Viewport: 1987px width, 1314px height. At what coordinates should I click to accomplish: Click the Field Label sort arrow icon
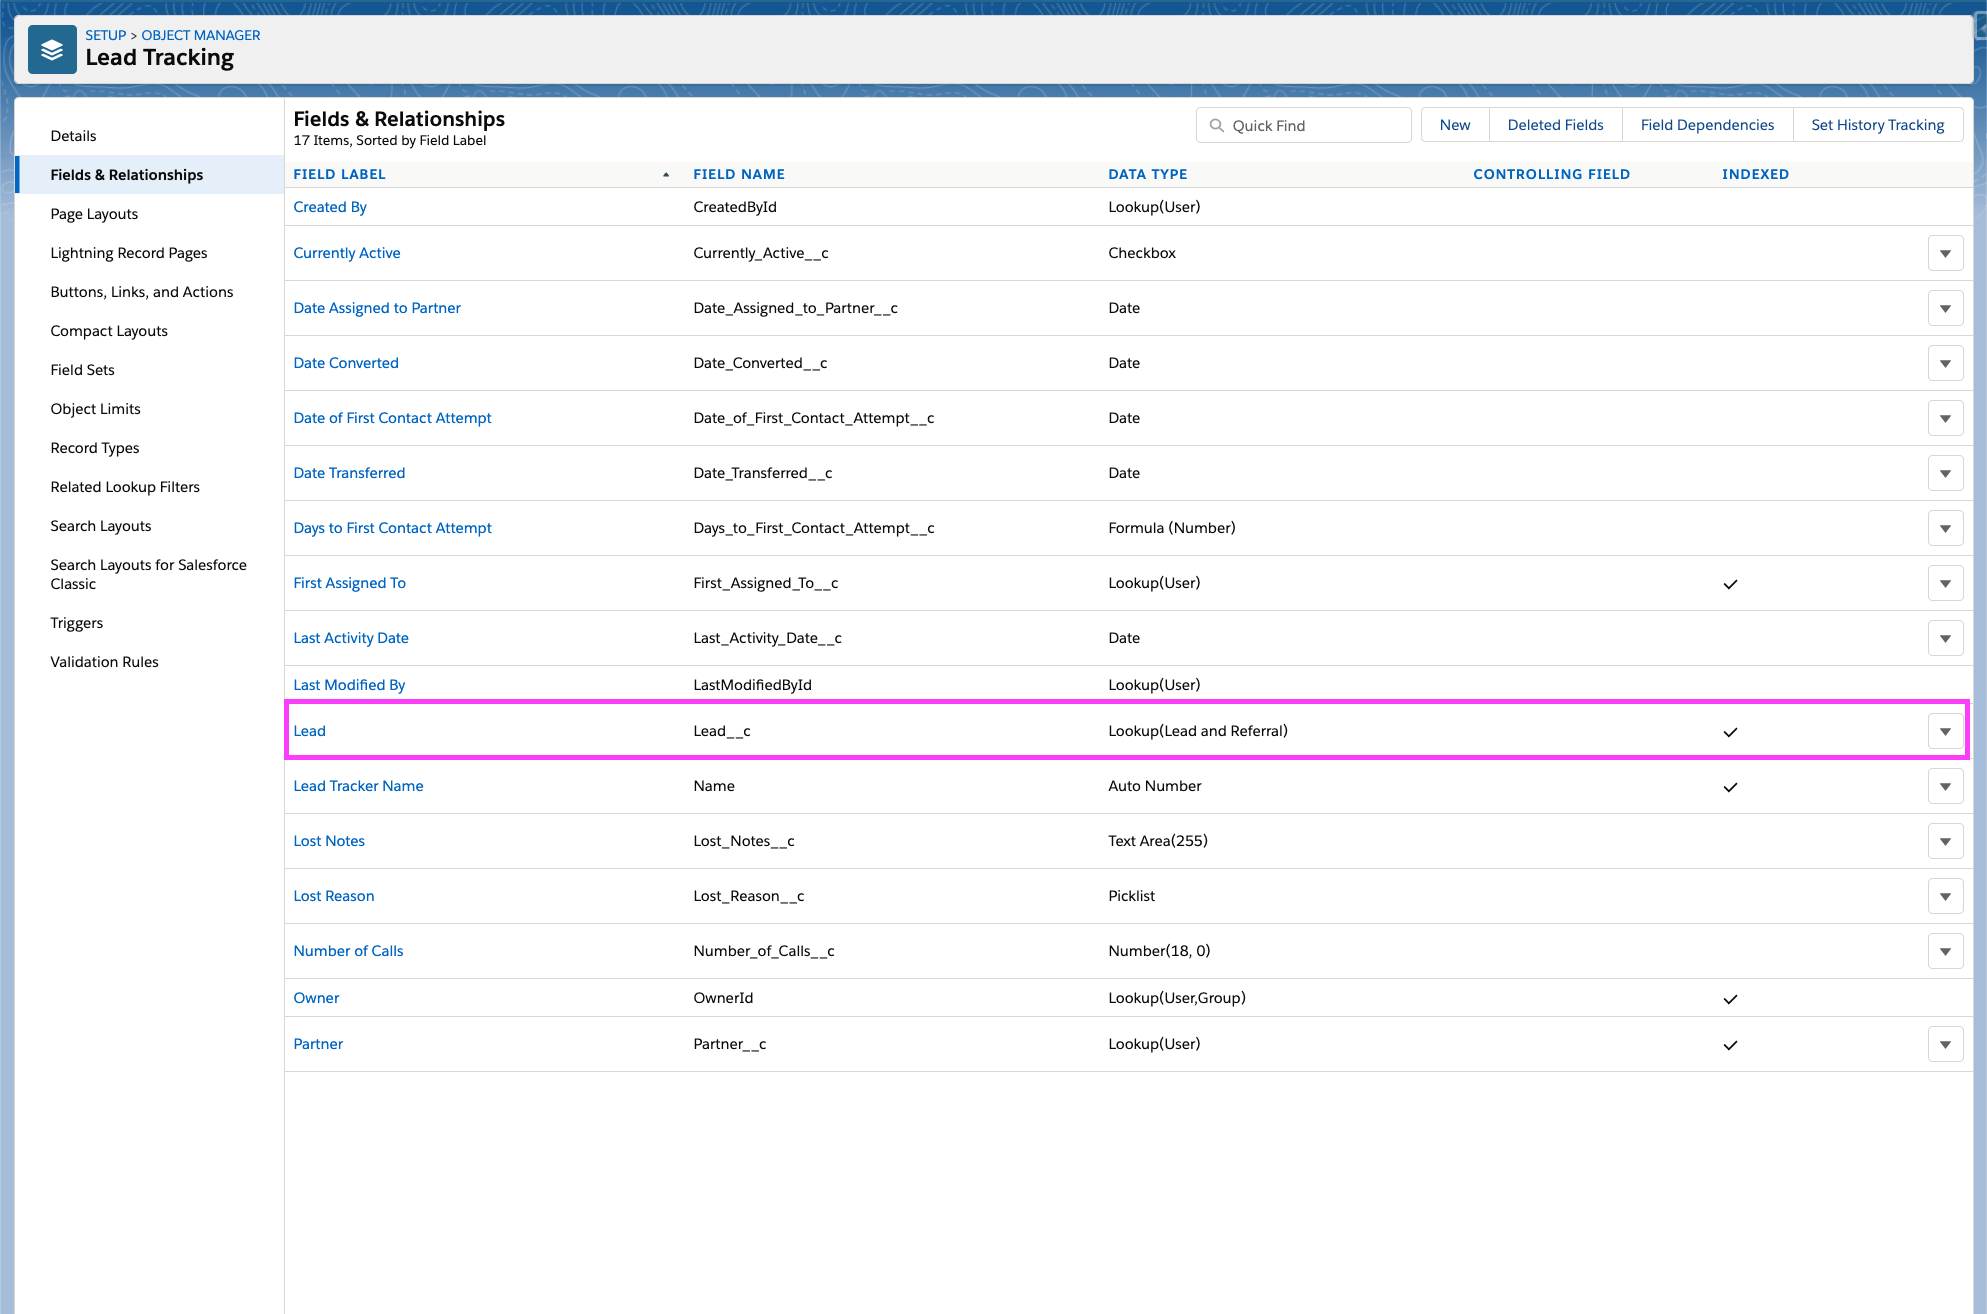click(x=666, y=175)
